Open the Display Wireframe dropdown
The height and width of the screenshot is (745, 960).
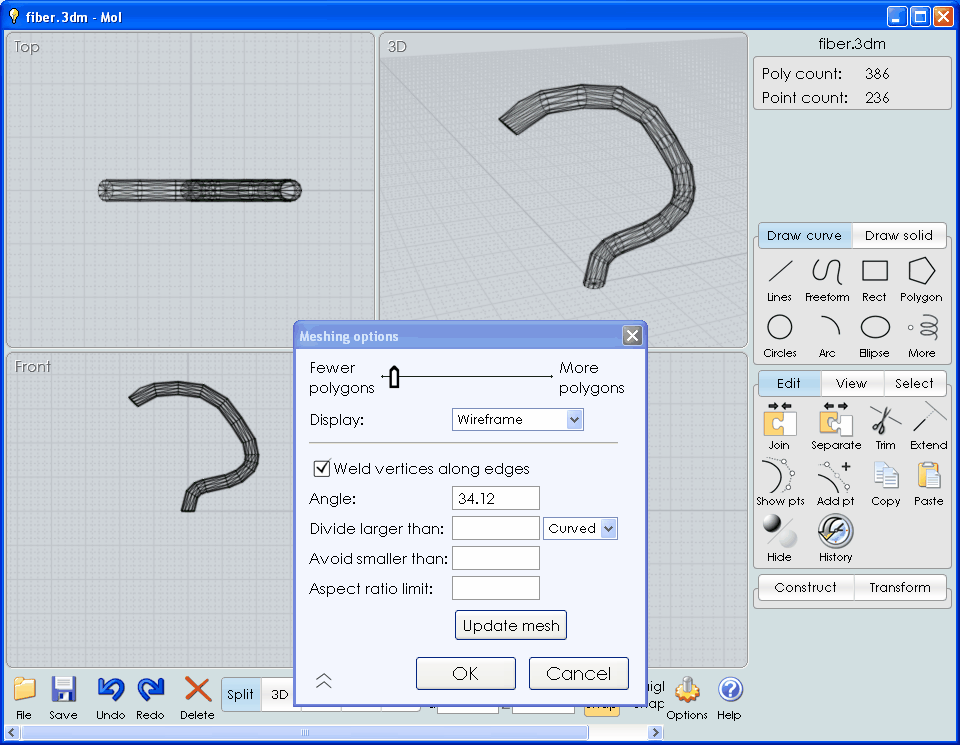(x=517, y=420)
